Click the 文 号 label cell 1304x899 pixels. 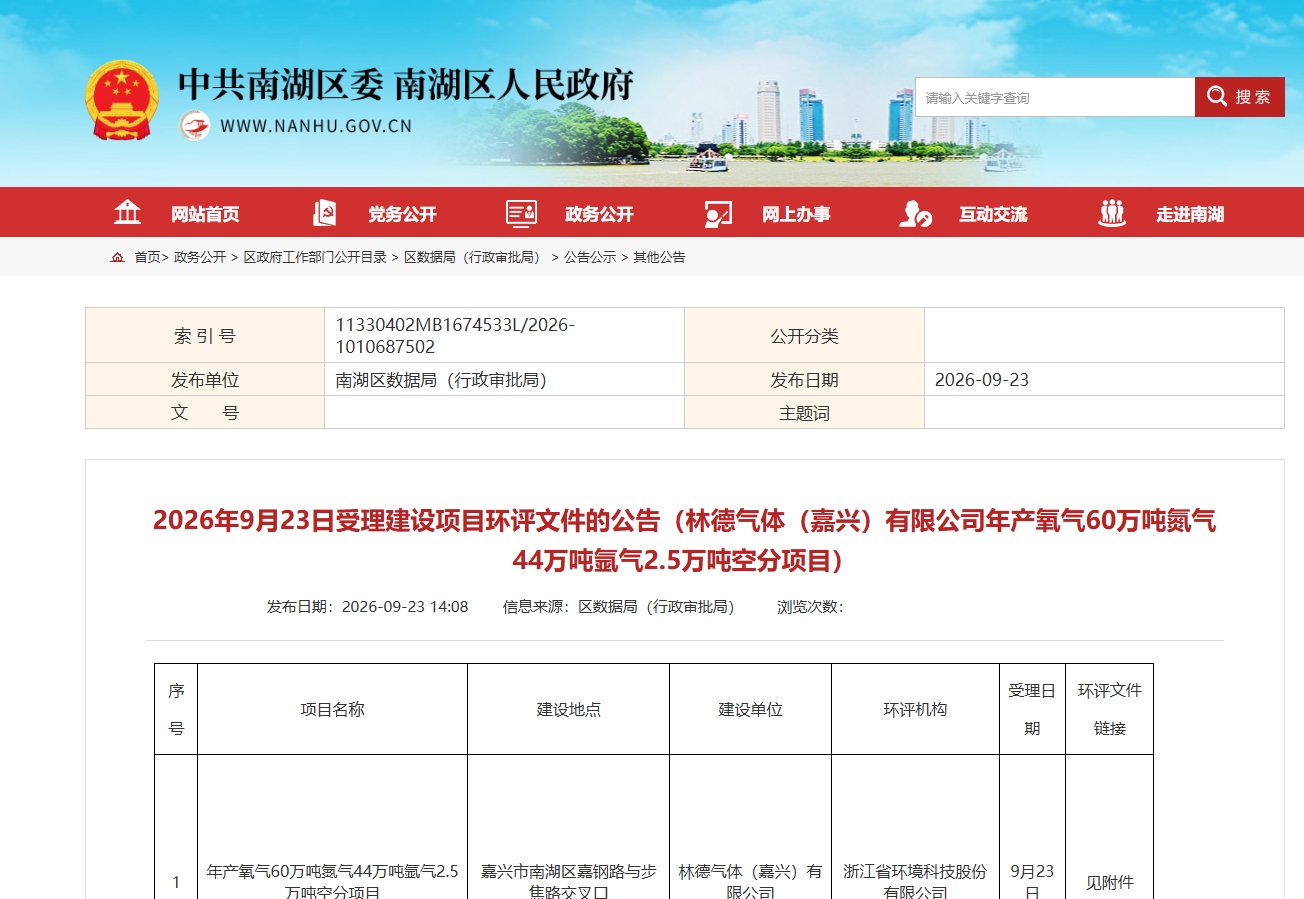(205, 413)
